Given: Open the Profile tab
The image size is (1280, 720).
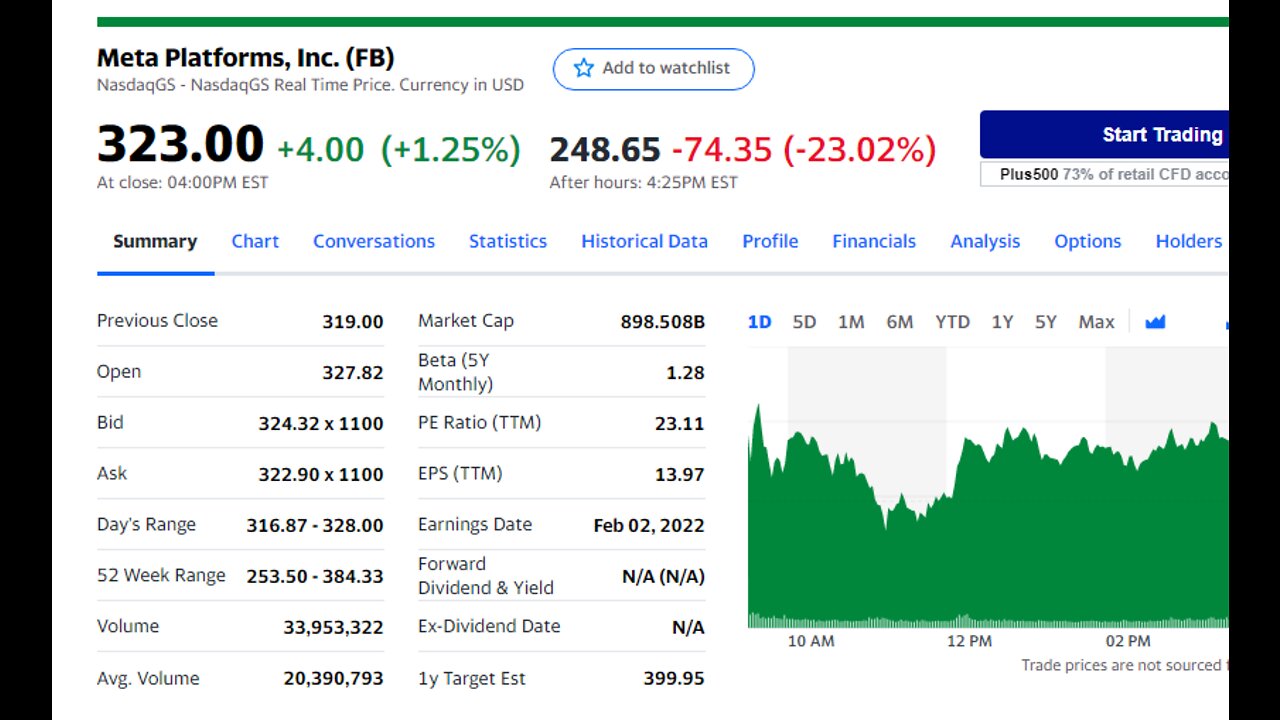Looking at the screenshot, I should pos(770,241).
